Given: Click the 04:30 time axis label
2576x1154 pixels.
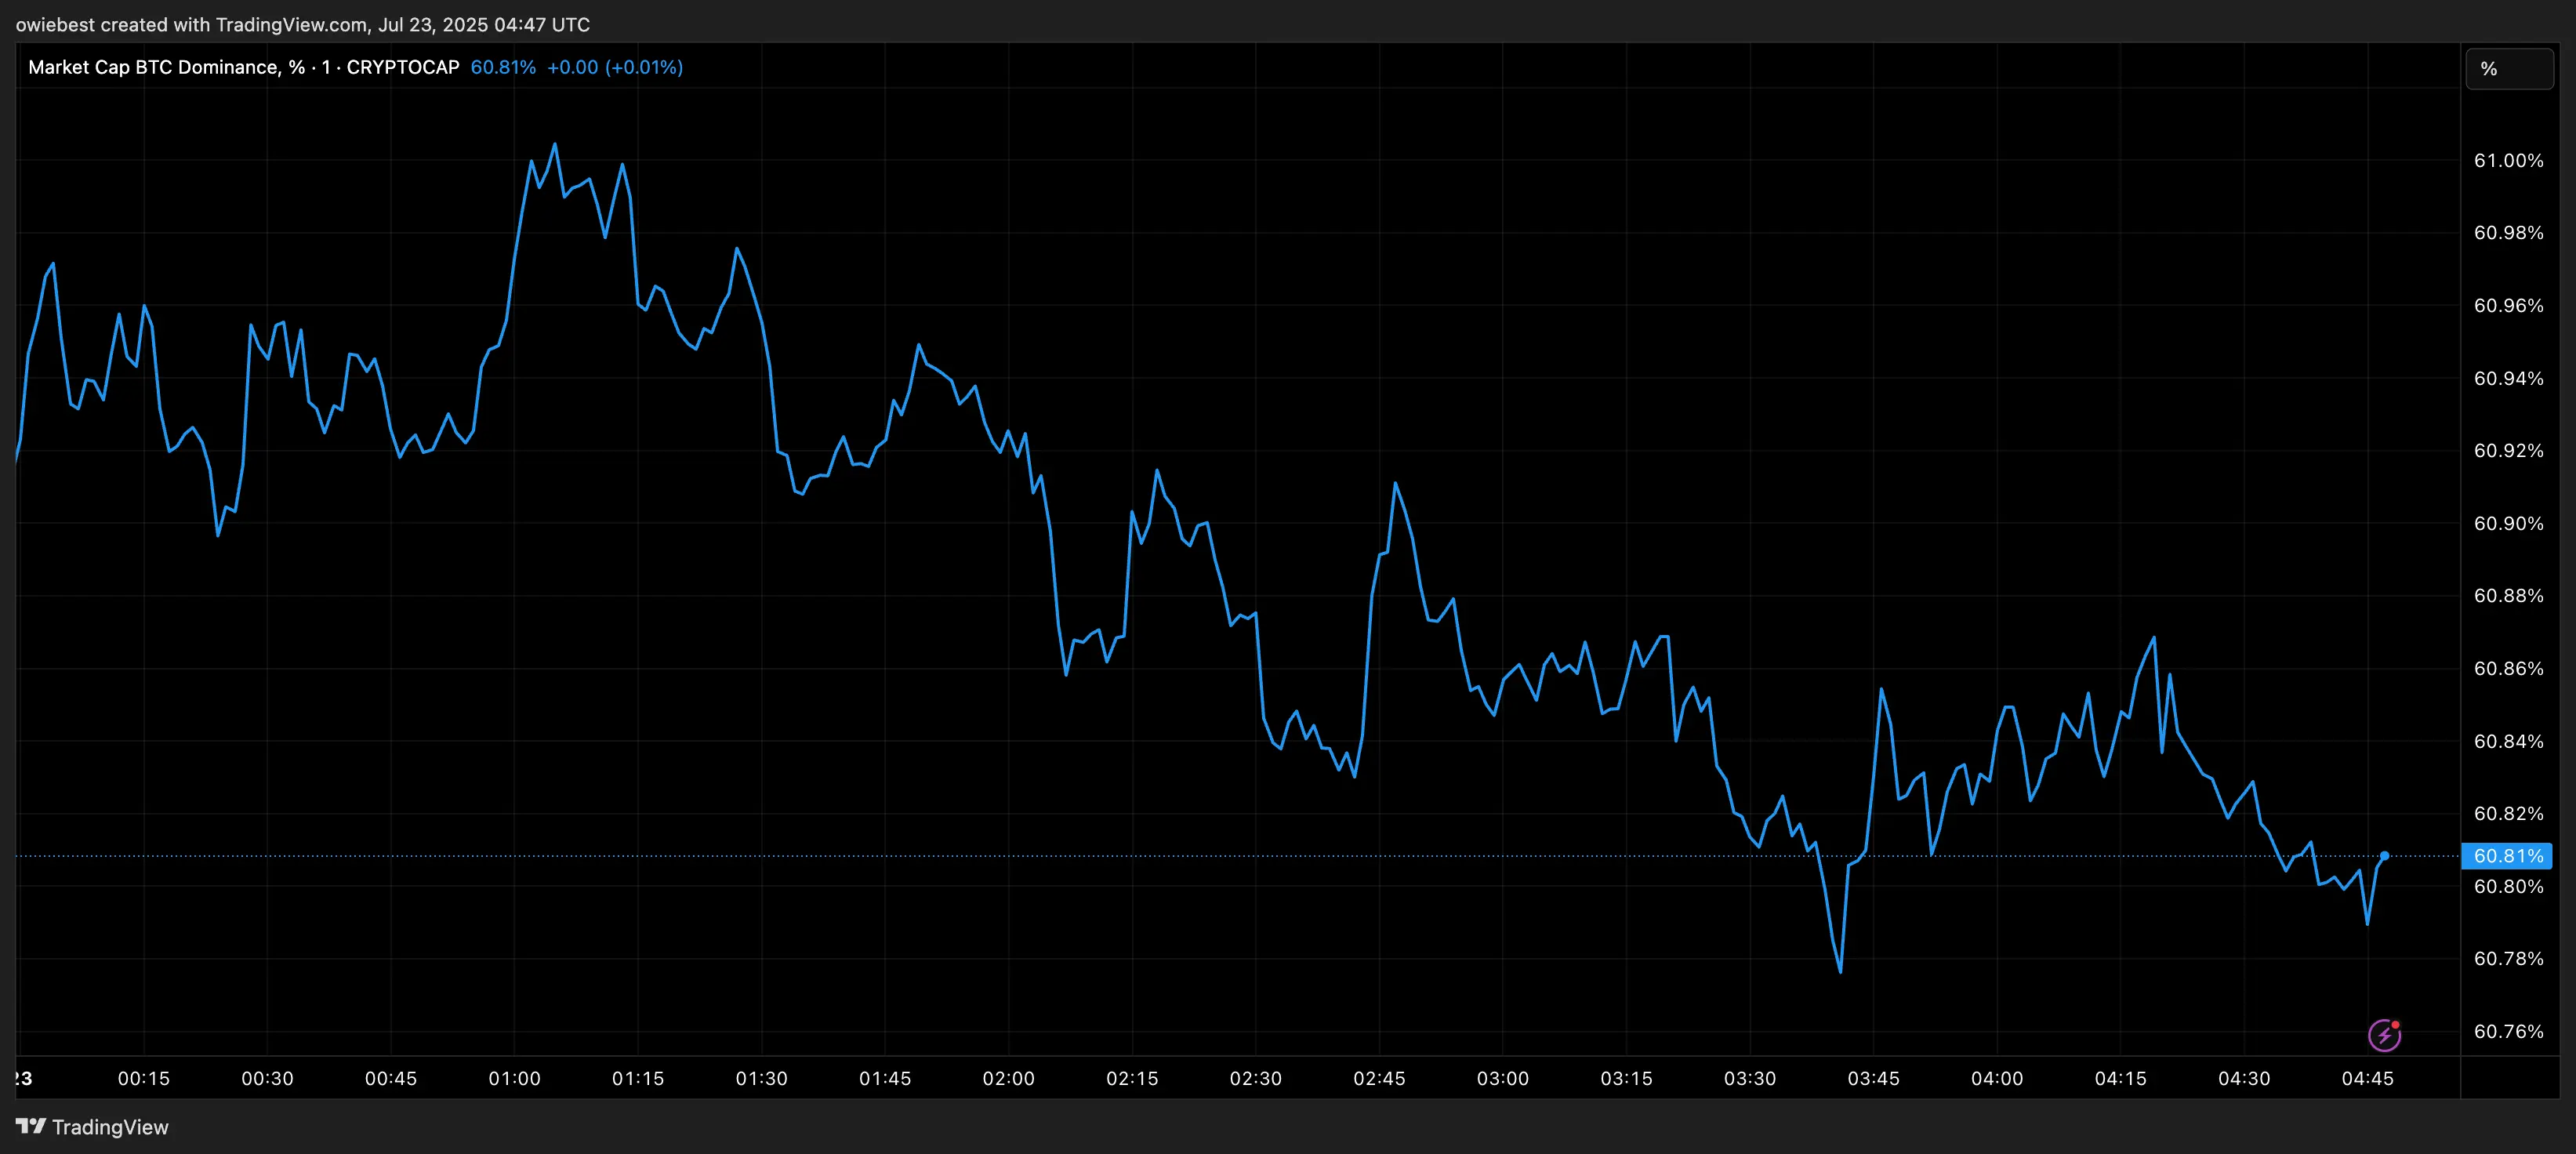Looking at the screenshot, I should [x=2244, y=1079].
